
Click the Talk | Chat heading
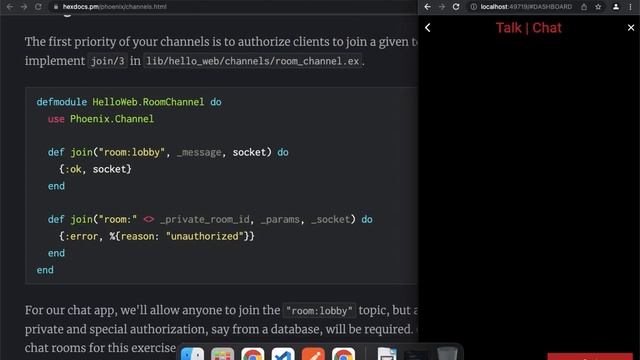pyautogui.click(x=529, y=28)
